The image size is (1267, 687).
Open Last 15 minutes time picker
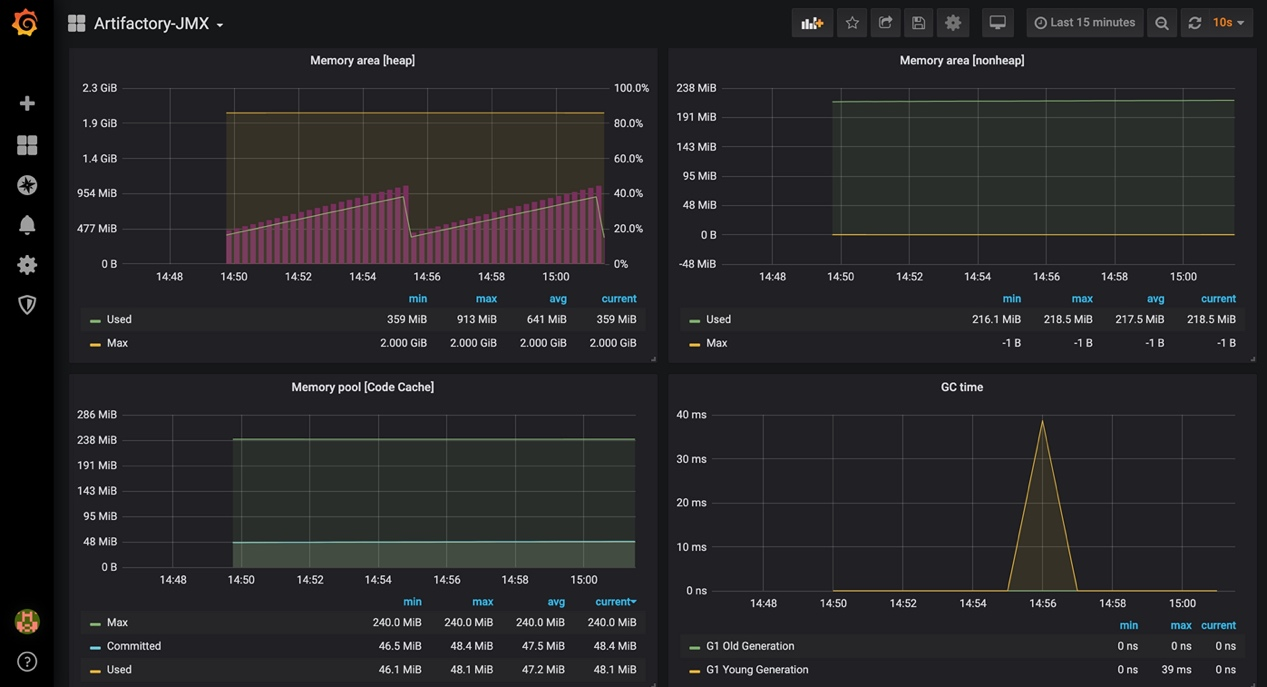pyautogui.click(x=1084, y=23)
